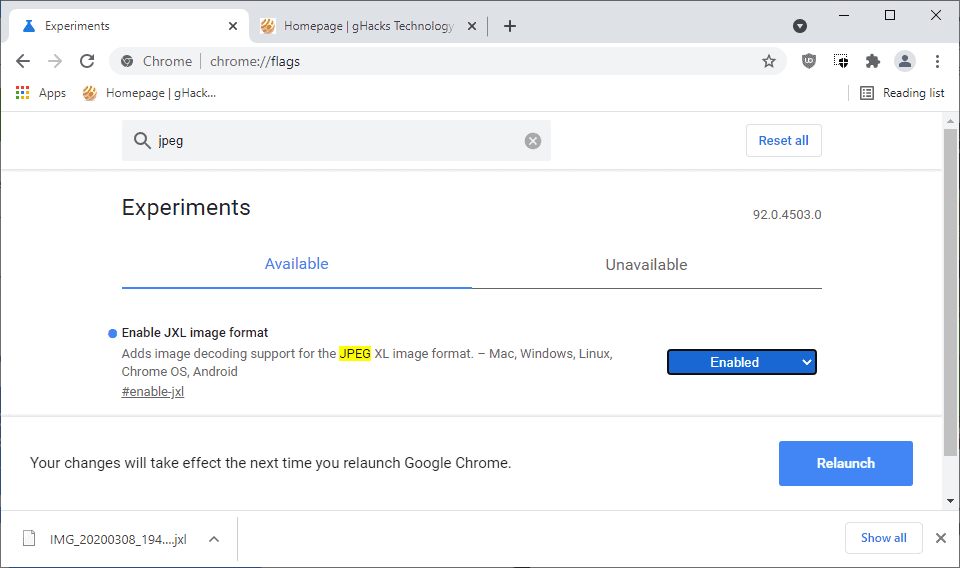Screen dimensions: 960x568
Task: Reset all flags to default
Action: [784, 140]
